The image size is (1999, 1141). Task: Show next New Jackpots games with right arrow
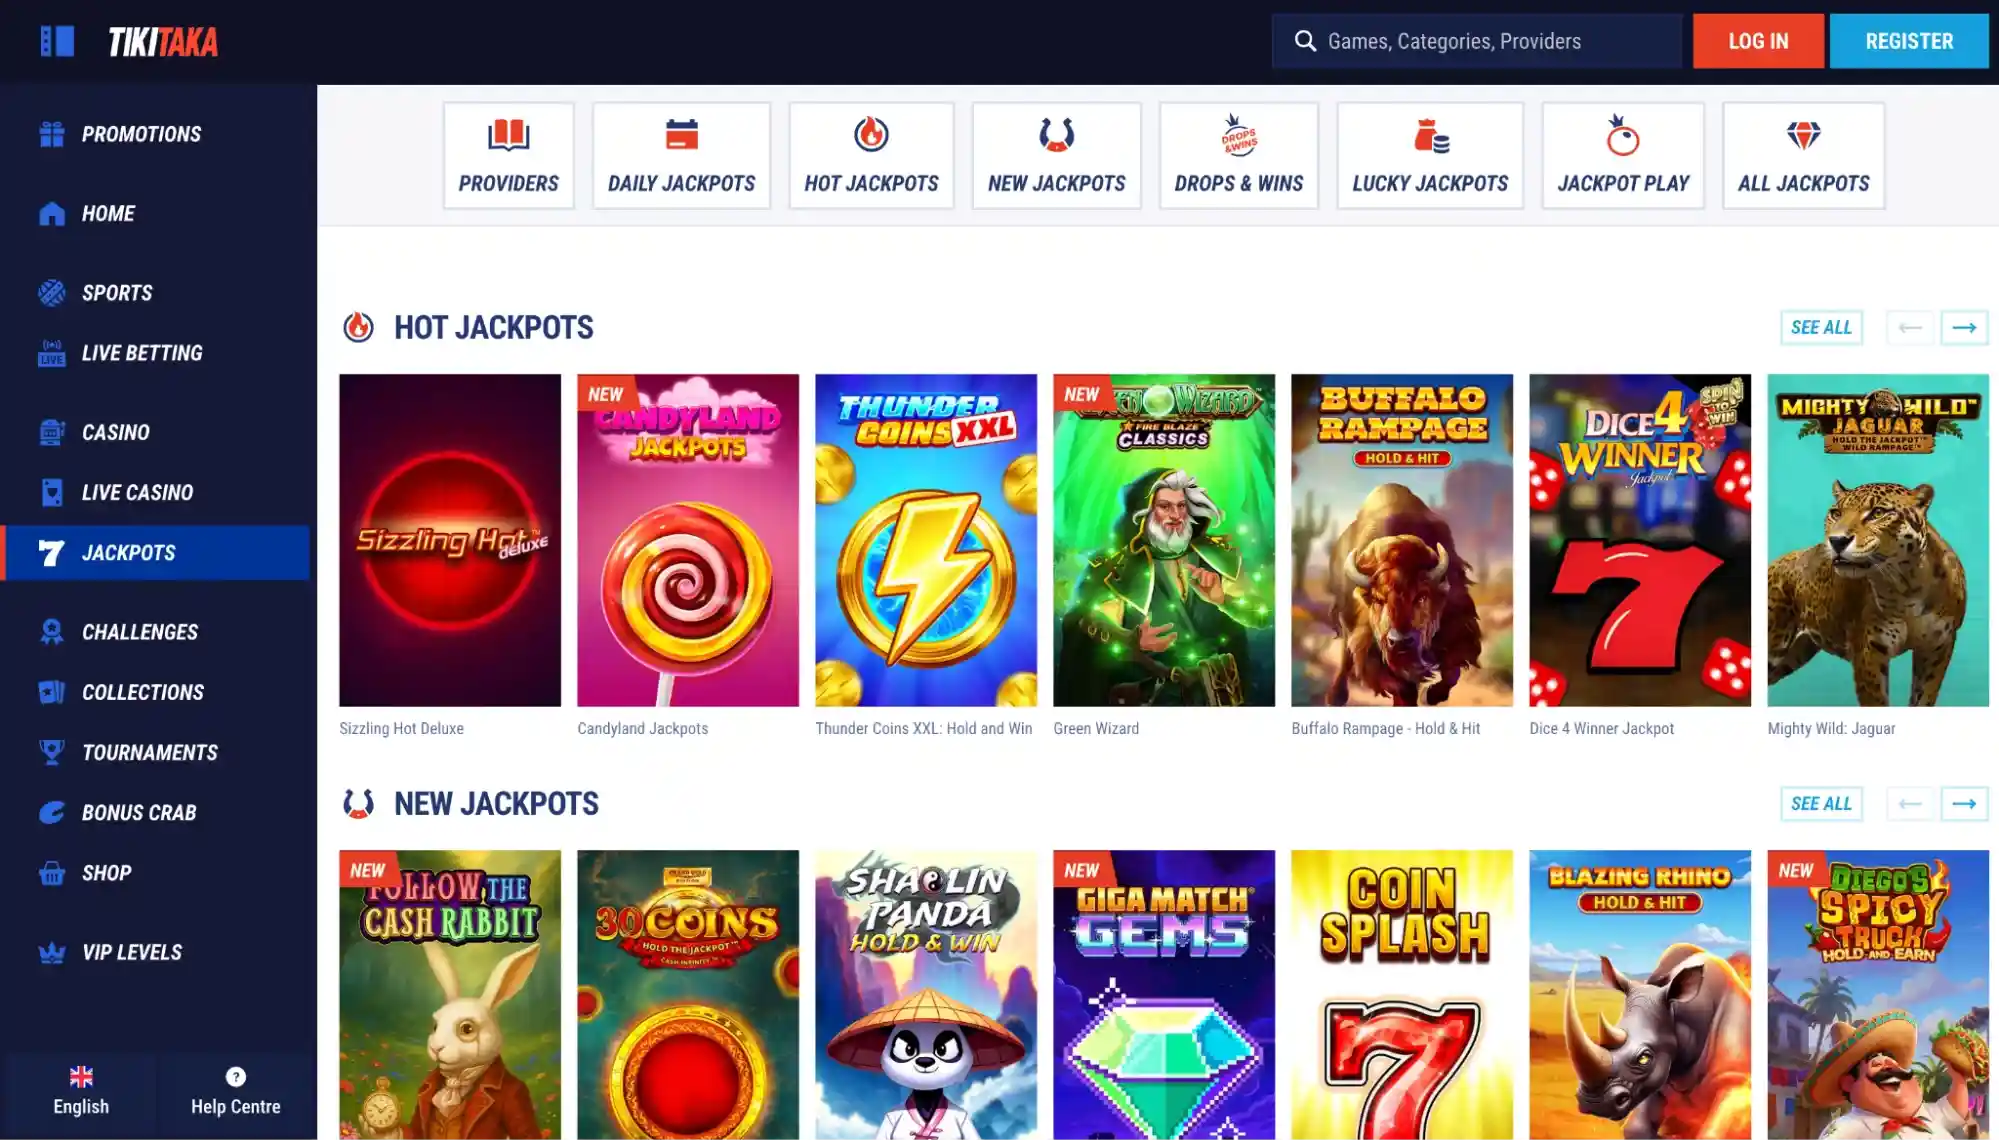[x=1964, y=803]
